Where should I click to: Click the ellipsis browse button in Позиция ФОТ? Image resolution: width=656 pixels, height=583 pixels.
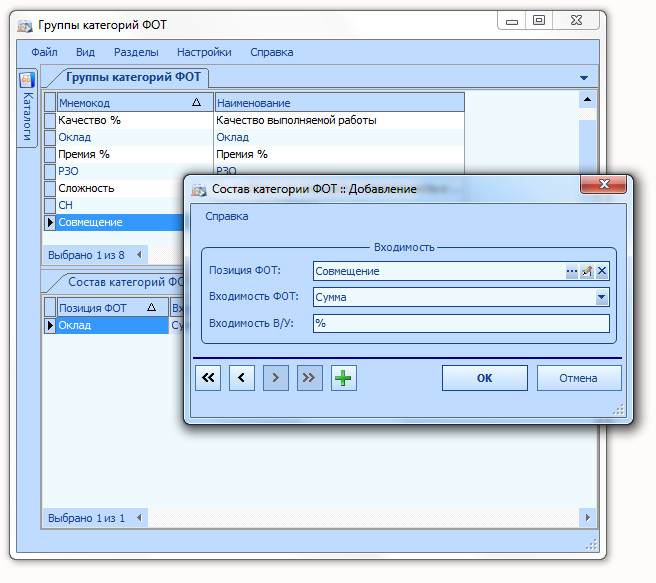(571, 271)
